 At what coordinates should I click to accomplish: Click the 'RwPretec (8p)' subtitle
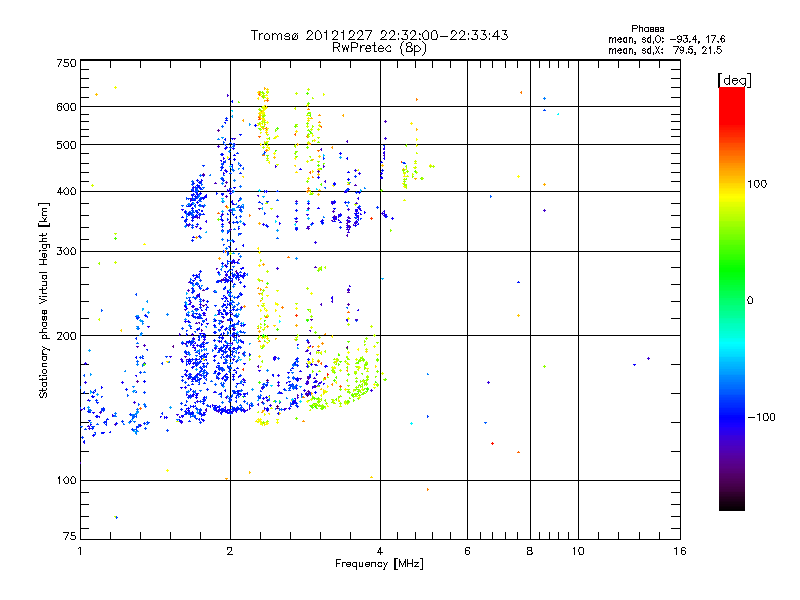[x=380, y=48]
